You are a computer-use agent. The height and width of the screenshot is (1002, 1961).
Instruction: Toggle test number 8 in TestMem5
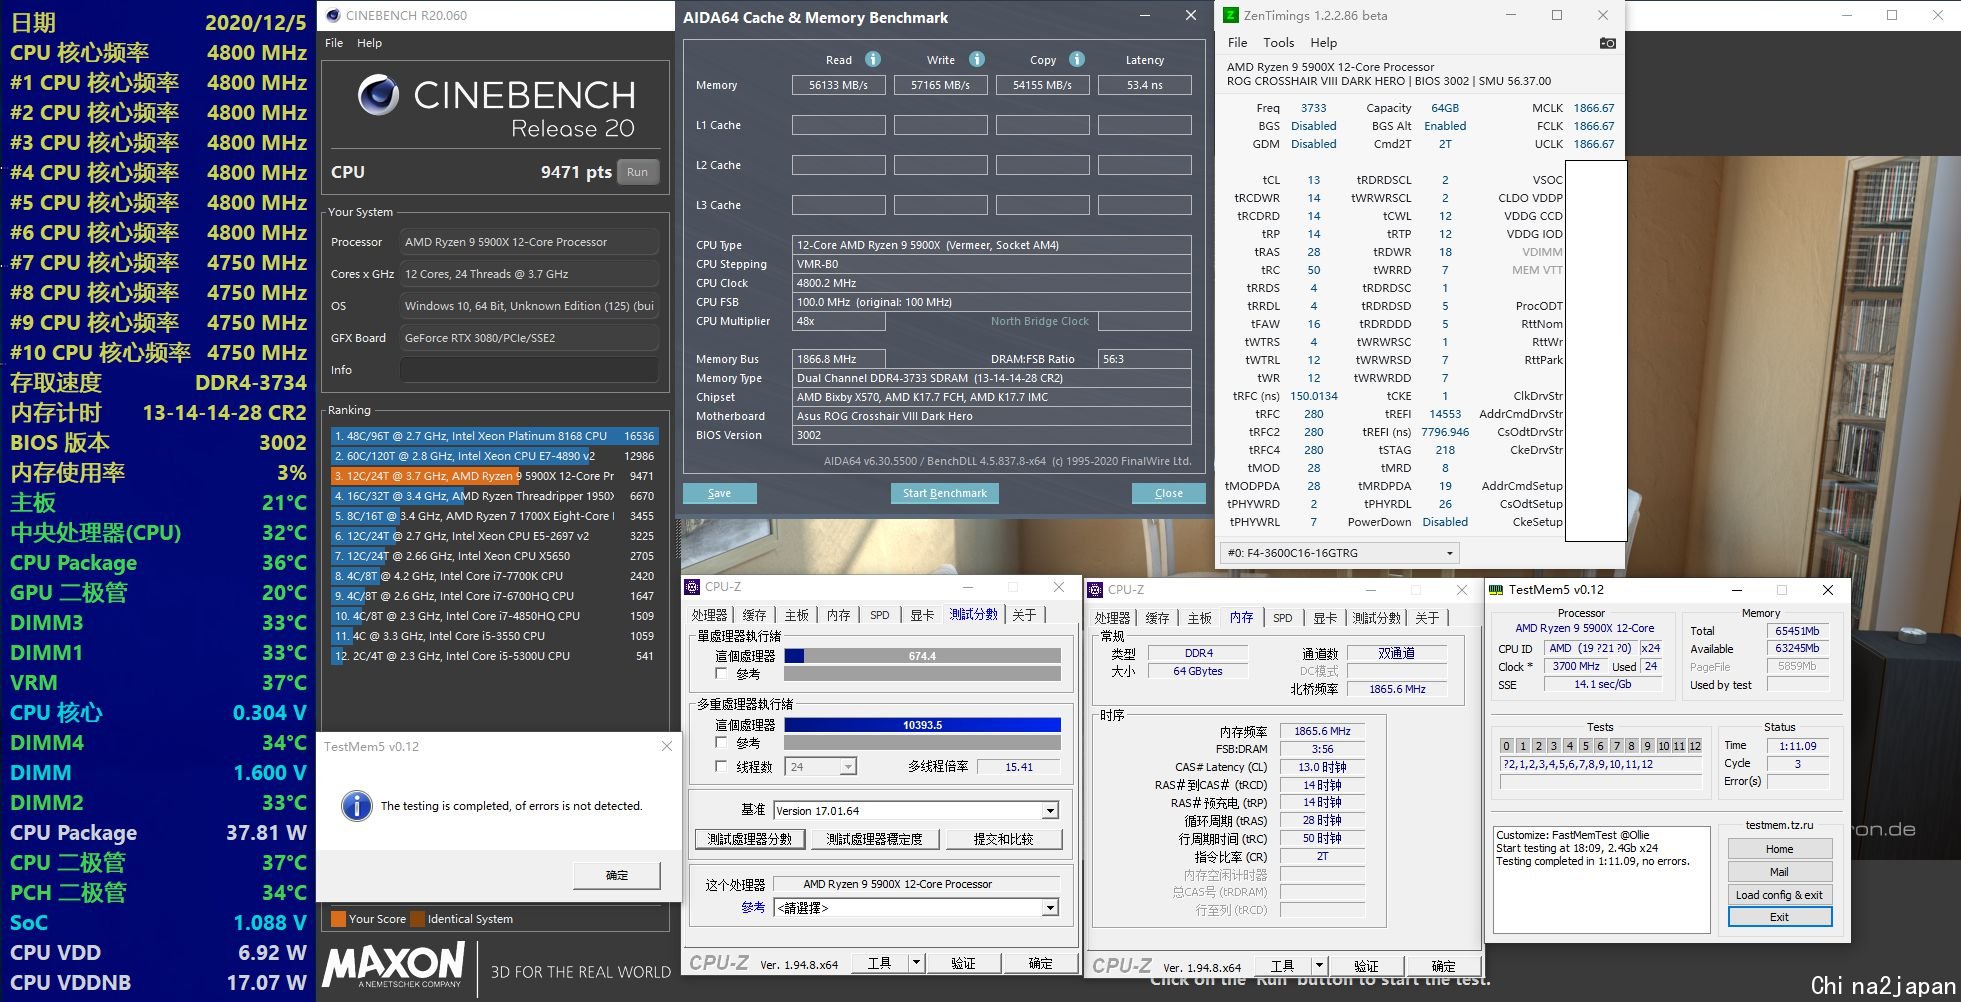point(1632,746)
